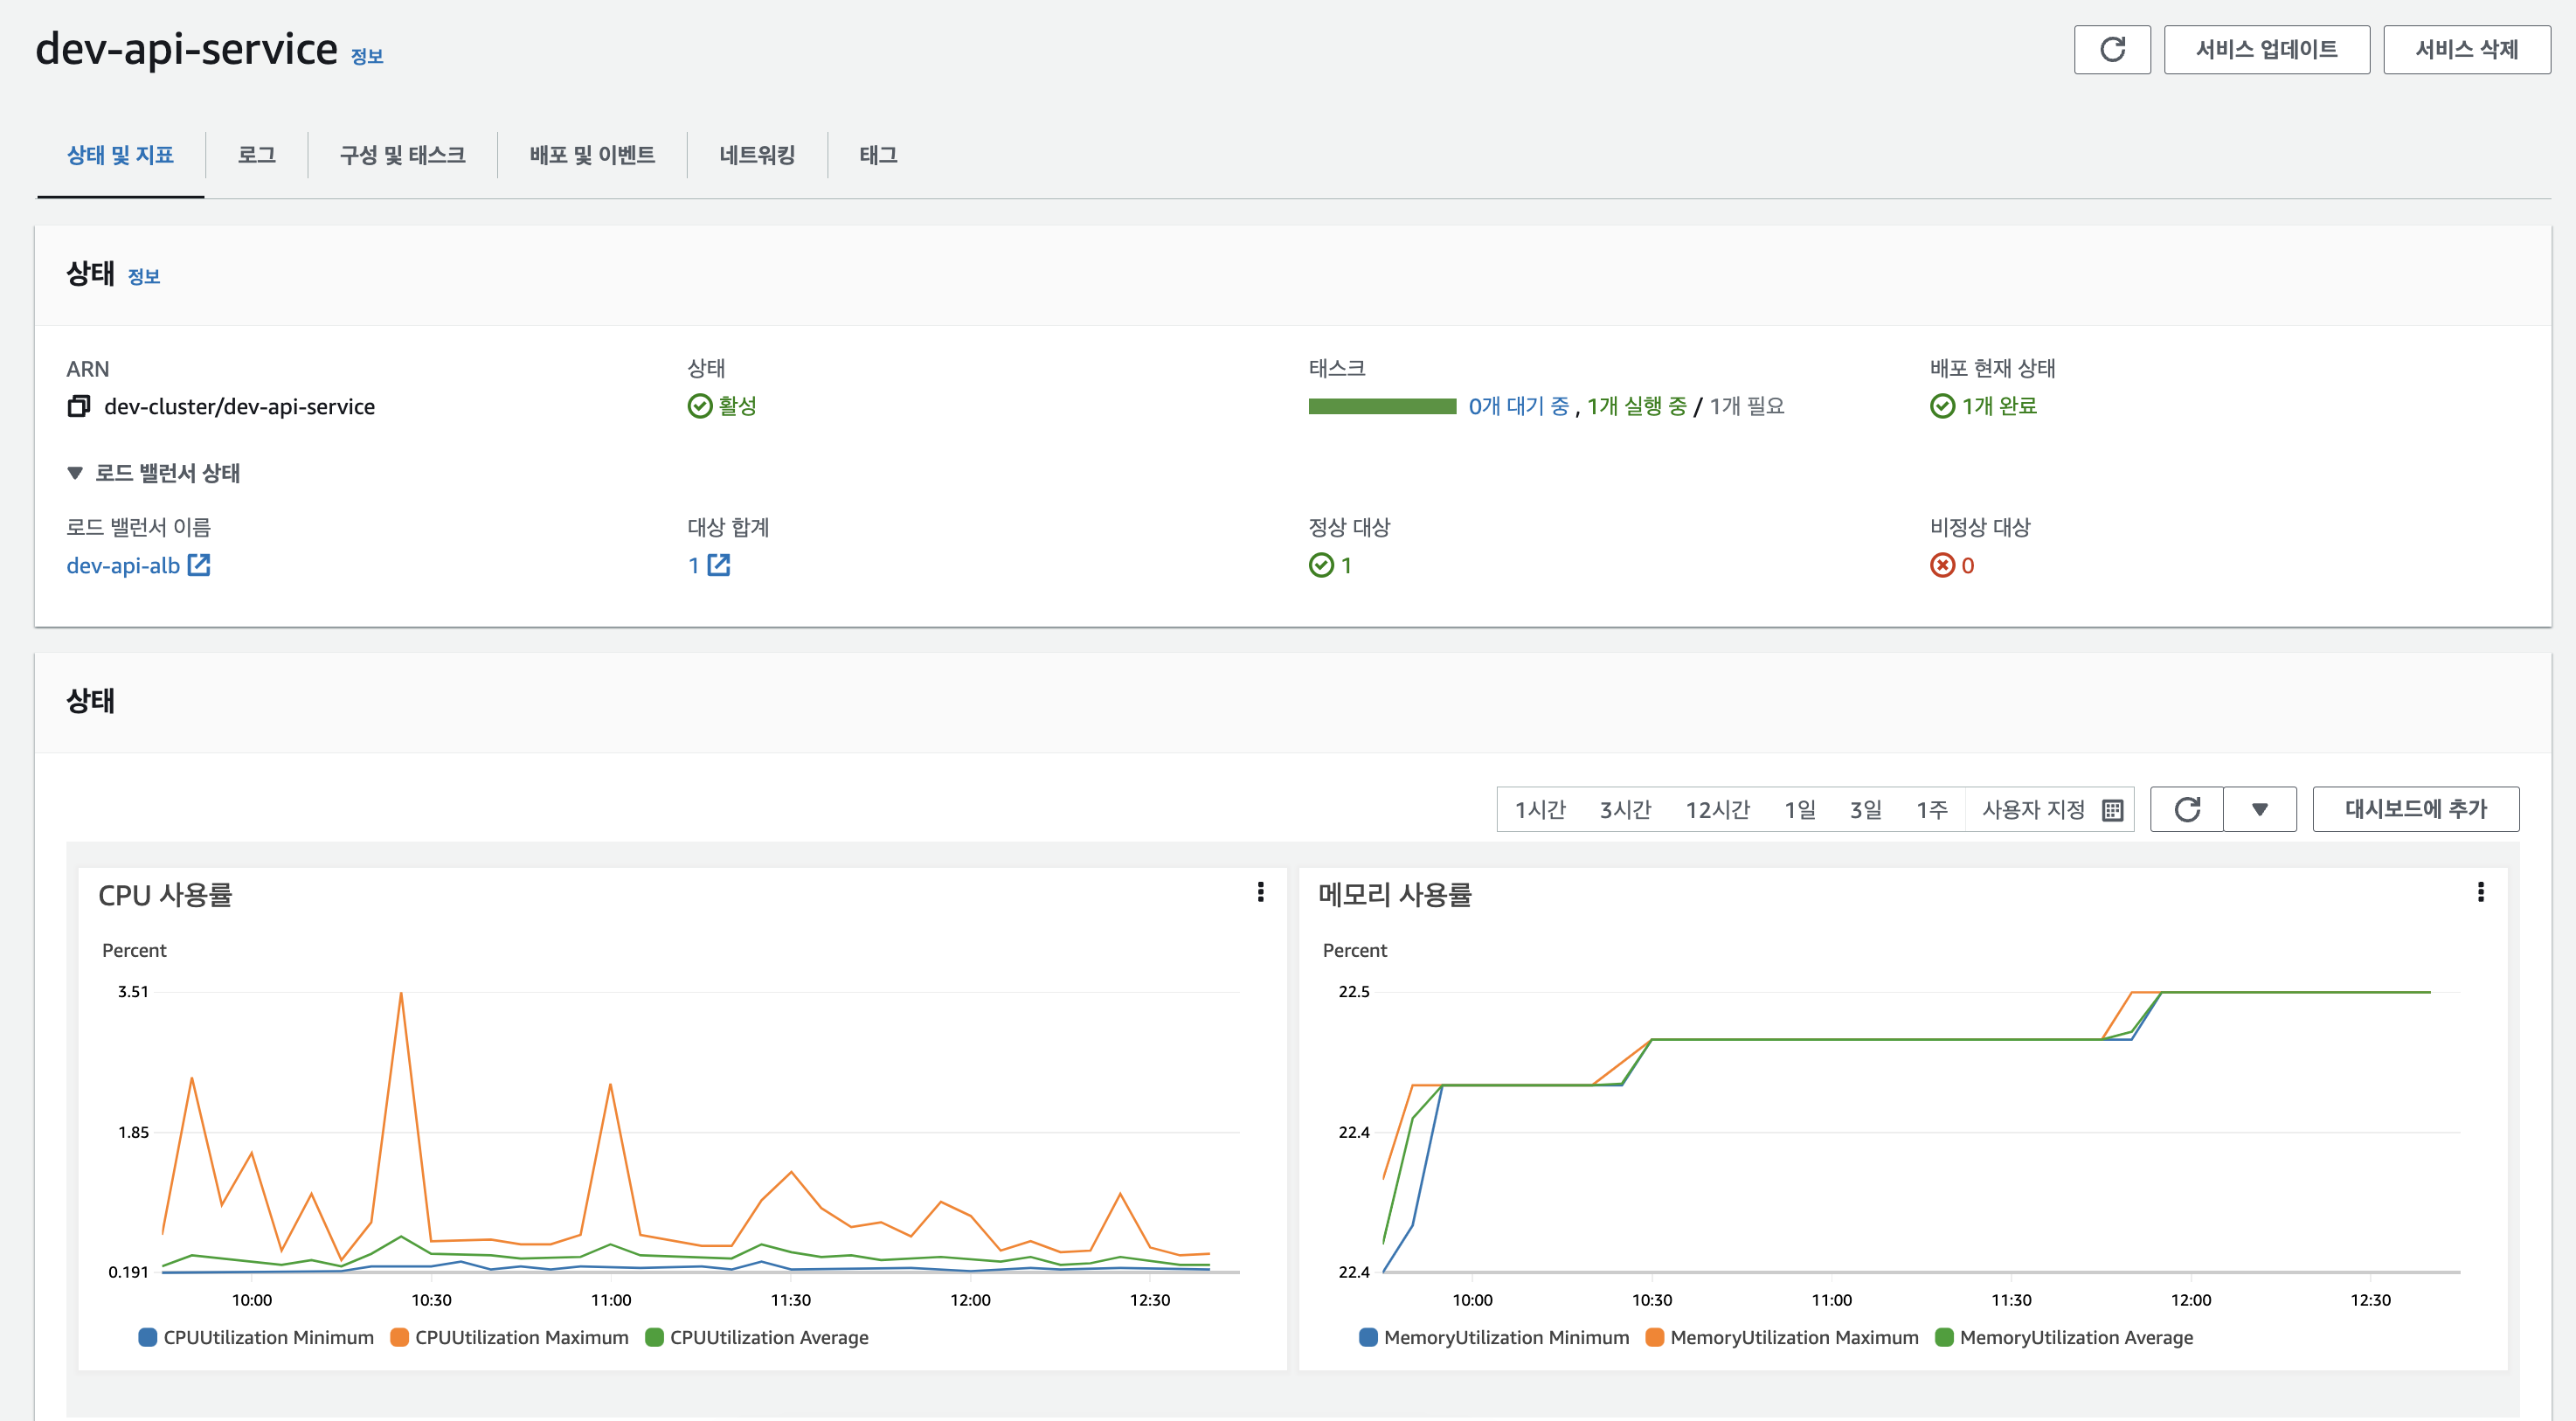Screen dimensions: 2576x1421
Task: Click 0개 대기 중 tasks link
Action: point(1518,406)
